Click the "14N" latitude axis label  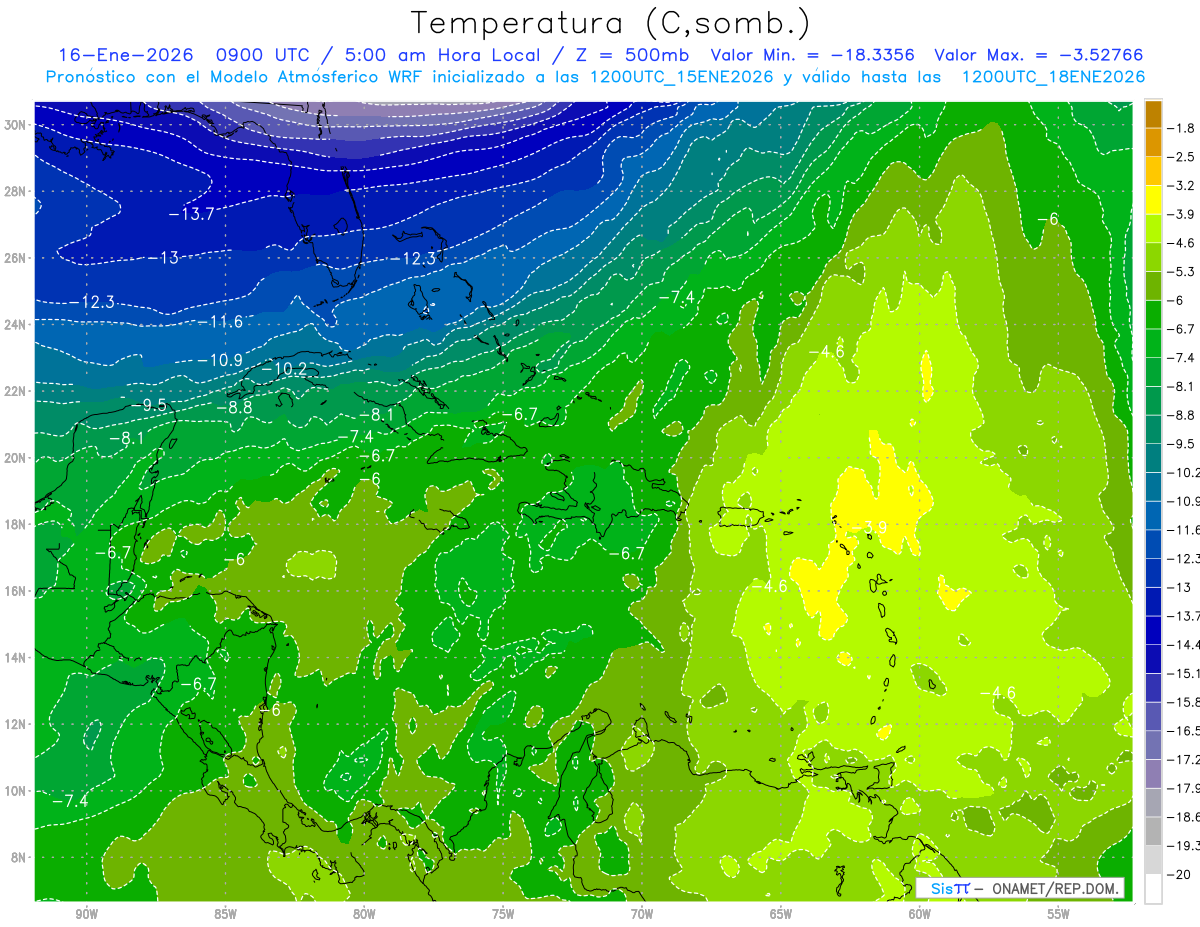(x=15, y=657)
